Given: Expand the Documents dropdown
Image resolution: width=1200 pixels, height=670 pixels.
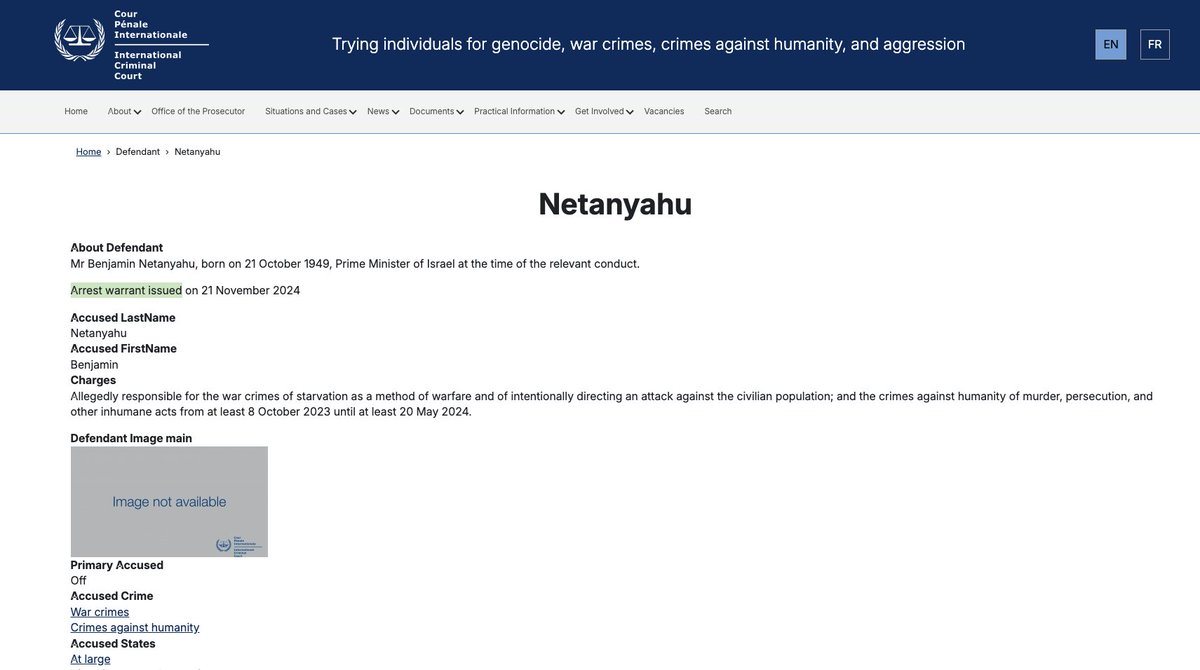Looking at the screenshot, I should tap(437, 111).
